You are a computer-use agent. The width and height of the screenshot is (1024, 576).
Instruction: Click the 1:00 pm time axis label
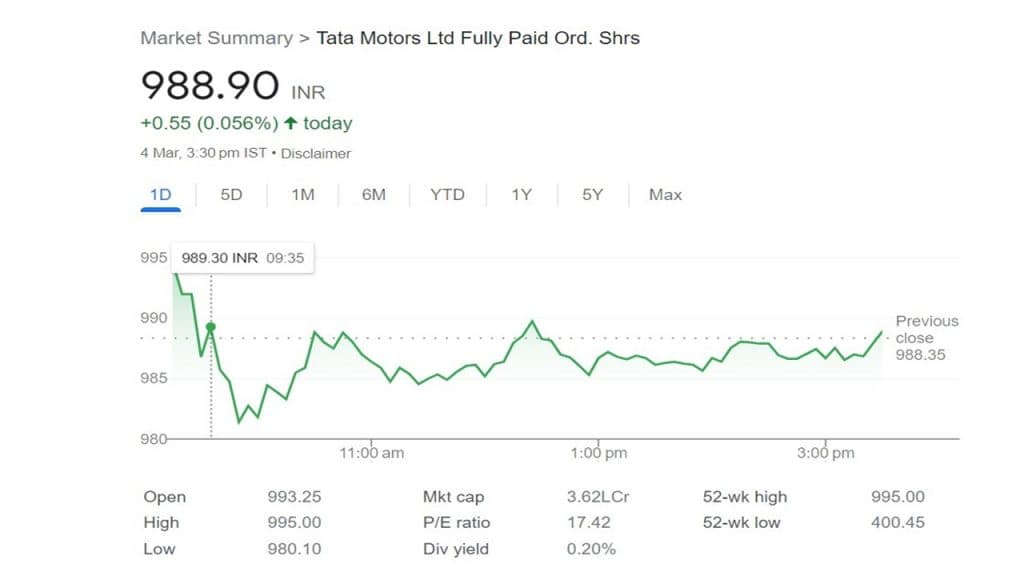[x=599, y=453]
